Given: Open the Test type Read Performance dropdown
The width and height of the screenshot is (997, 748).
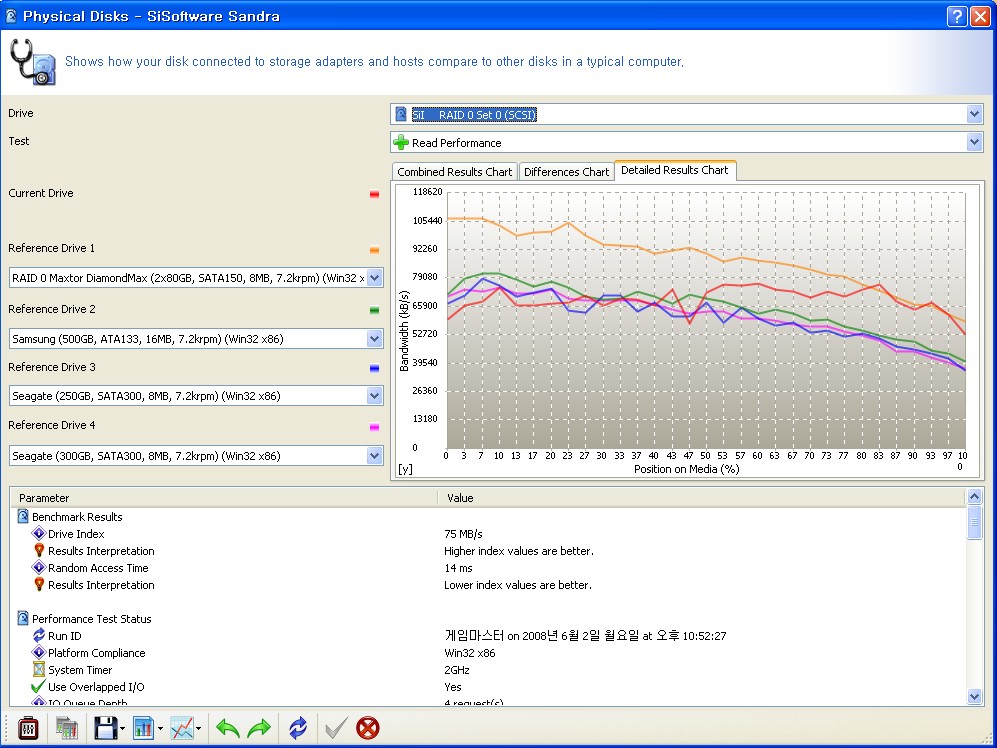Looking at the screenshot, I should point(974,142).
